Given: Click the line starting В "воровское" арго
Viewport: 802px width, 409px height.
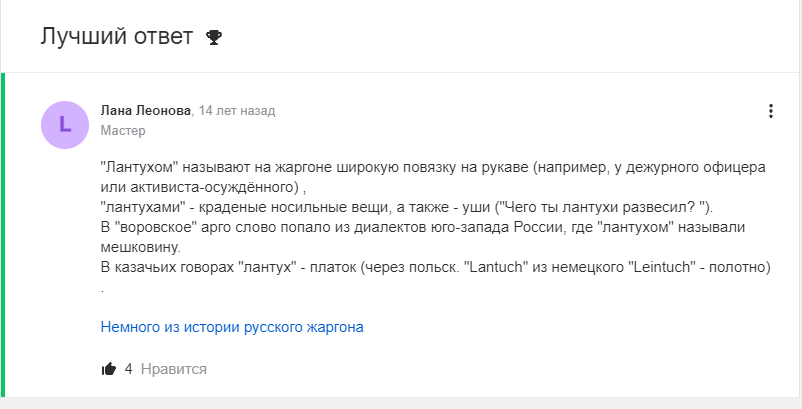Looking at the screenshot, I should pyautogui.click(x=423, y=228).
